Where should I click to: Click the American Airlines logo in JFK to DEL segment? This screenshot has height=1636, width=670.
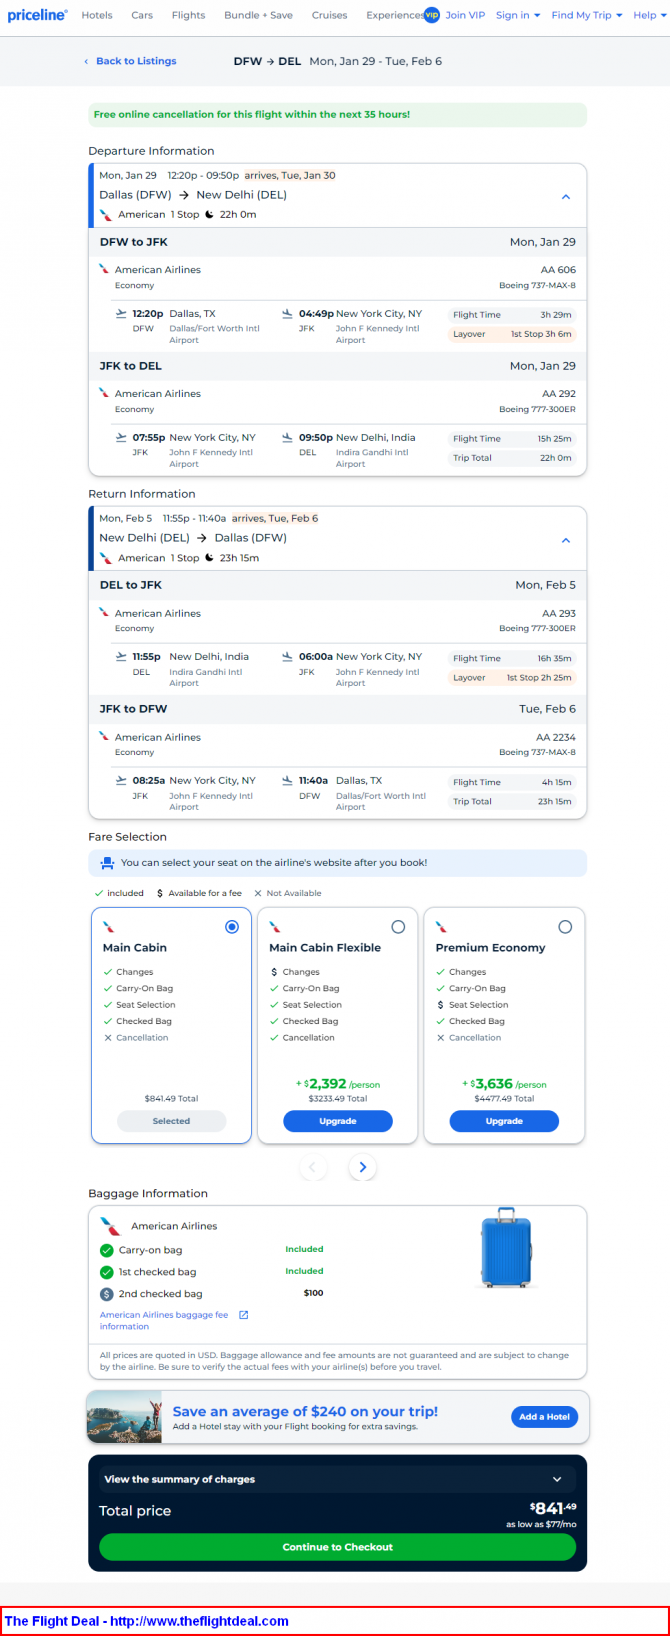click(104, 393)
